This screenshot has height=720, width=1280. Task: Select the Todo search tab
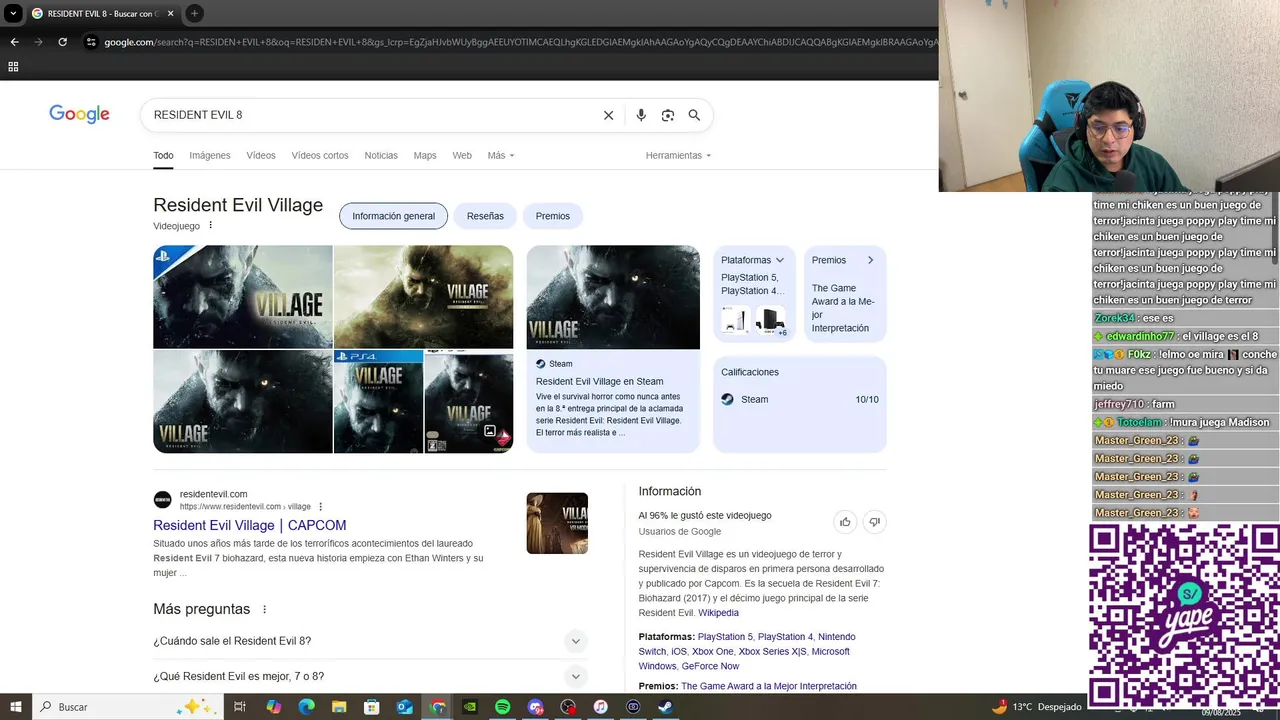(163, 155)
